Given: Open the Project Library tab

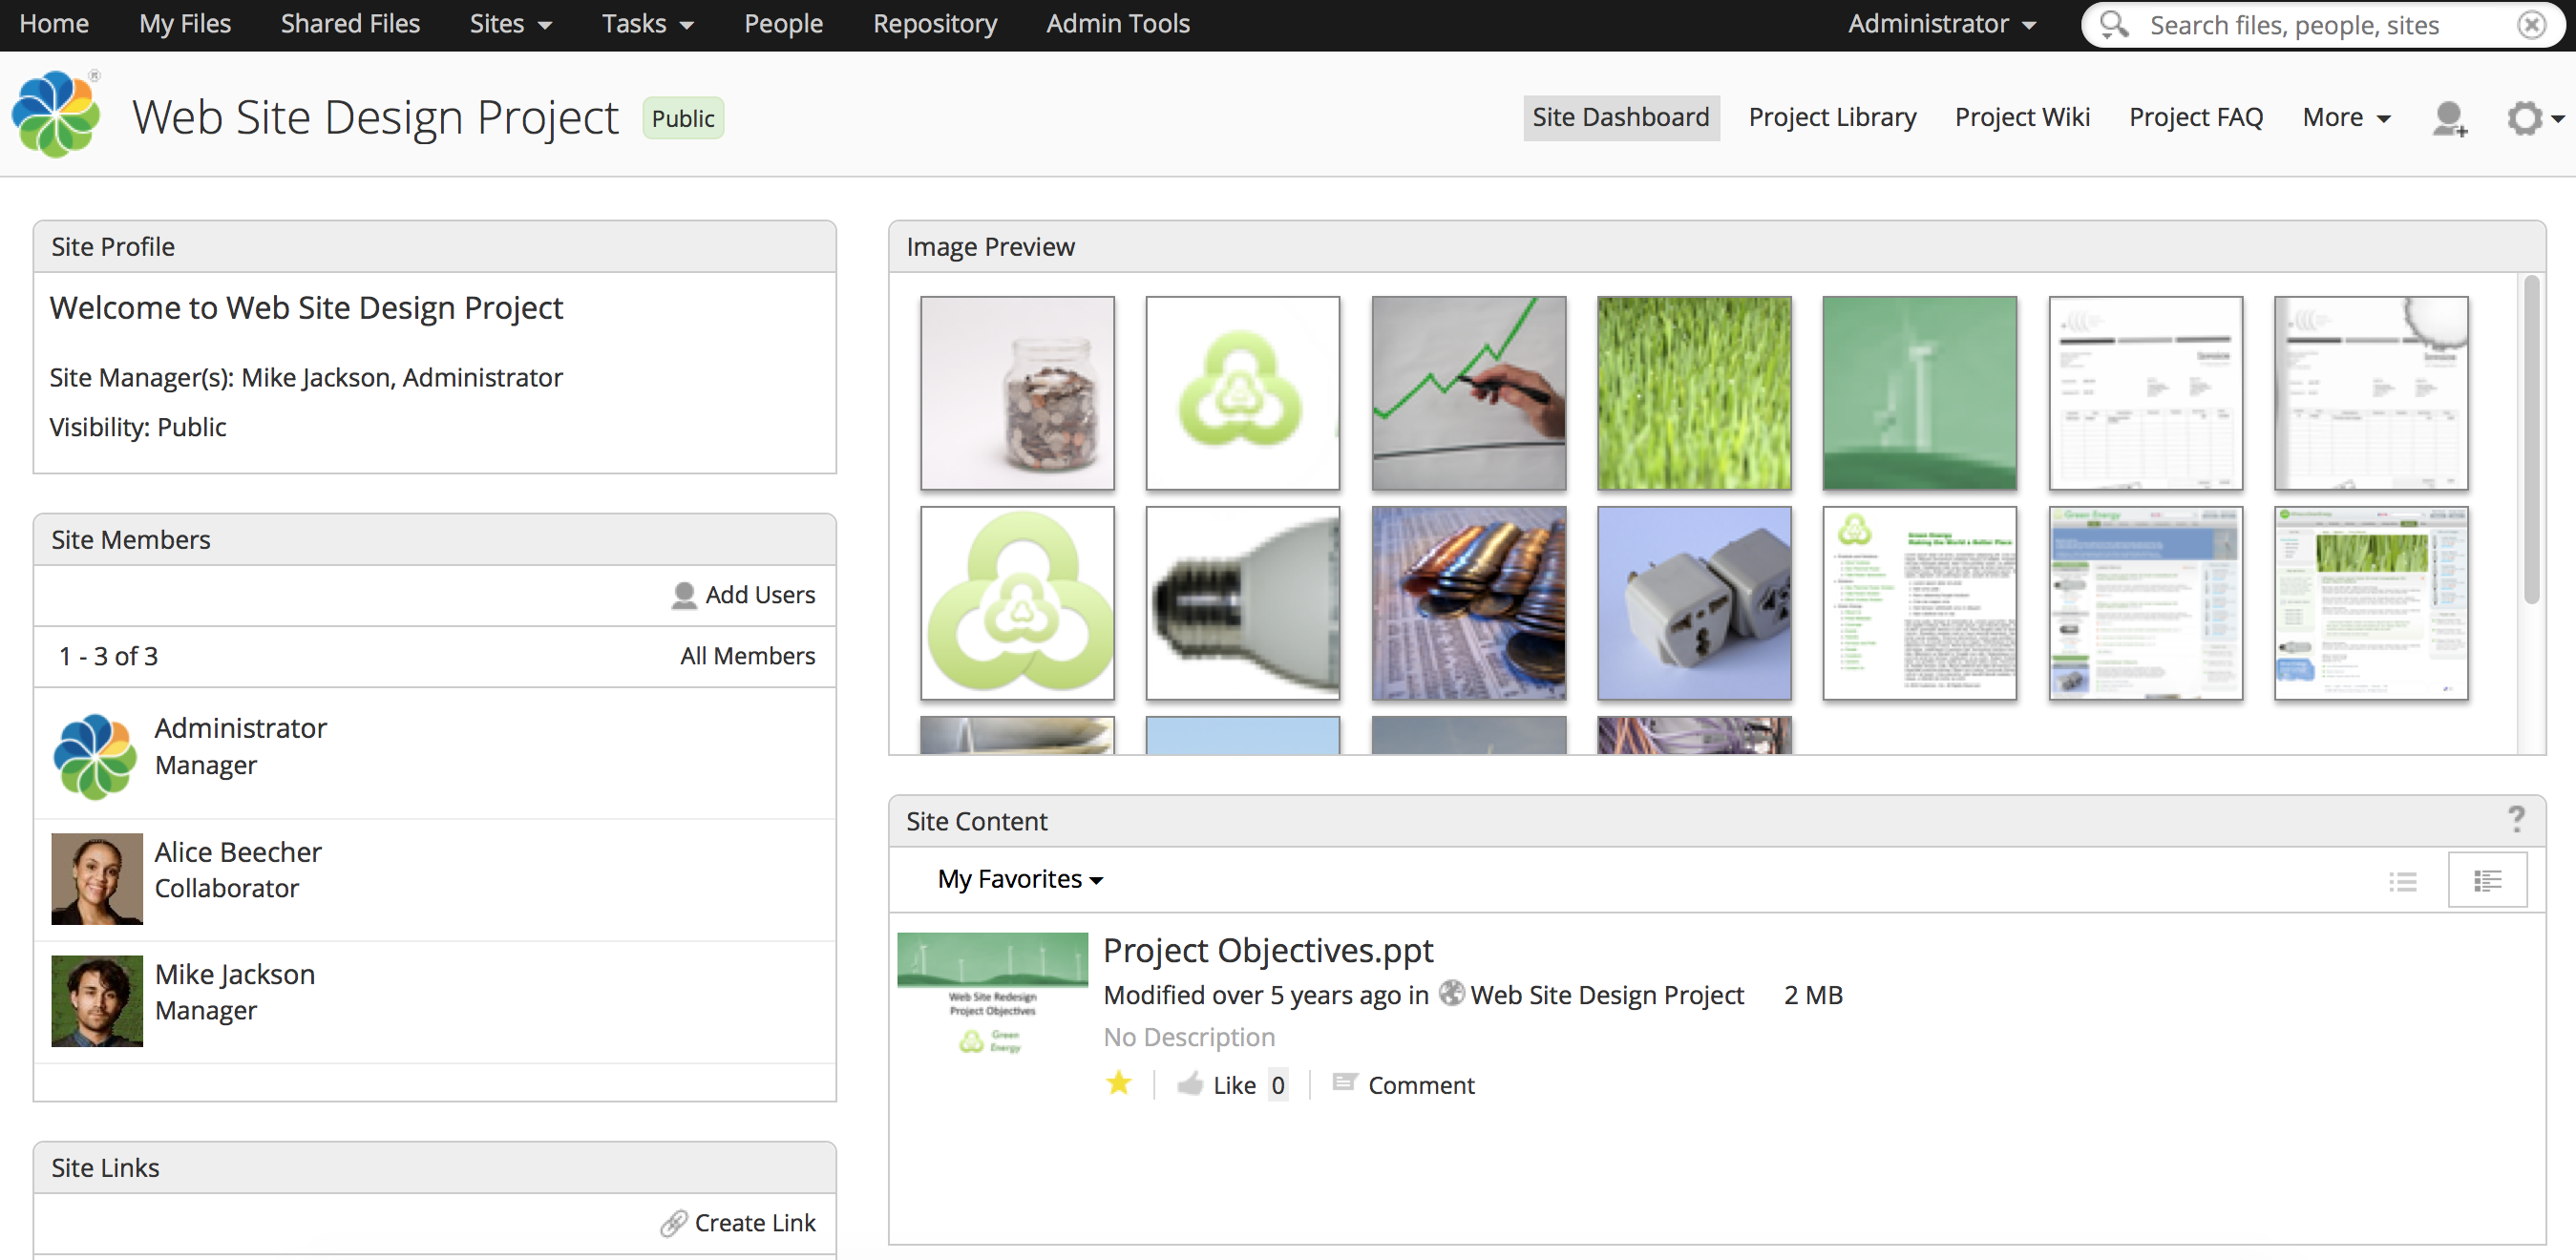Looking at the screenshot, I should [x=1831, y=118].
